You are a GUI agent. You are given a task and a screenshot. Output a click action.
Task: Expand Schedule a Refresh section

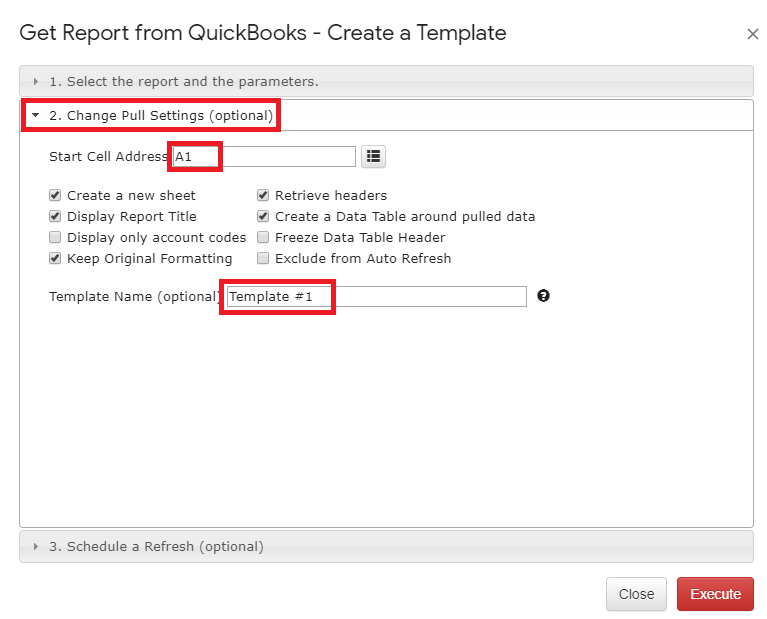[x=386, y=547]
